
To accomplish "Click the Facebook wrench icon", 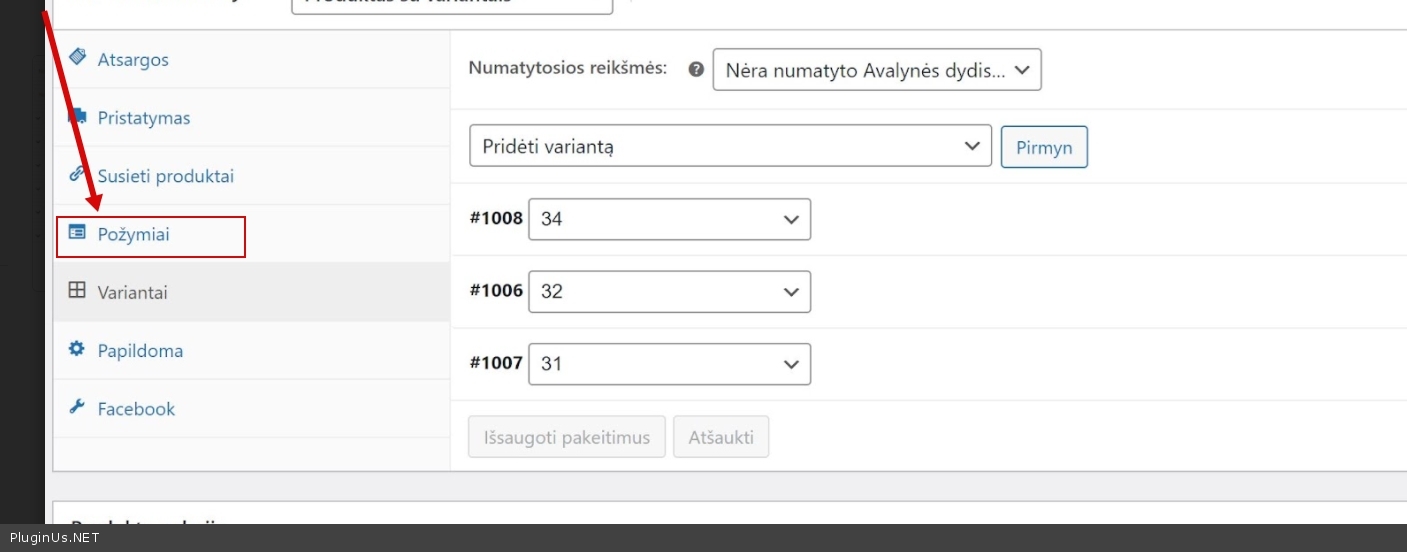I will (x=77, y=407).
